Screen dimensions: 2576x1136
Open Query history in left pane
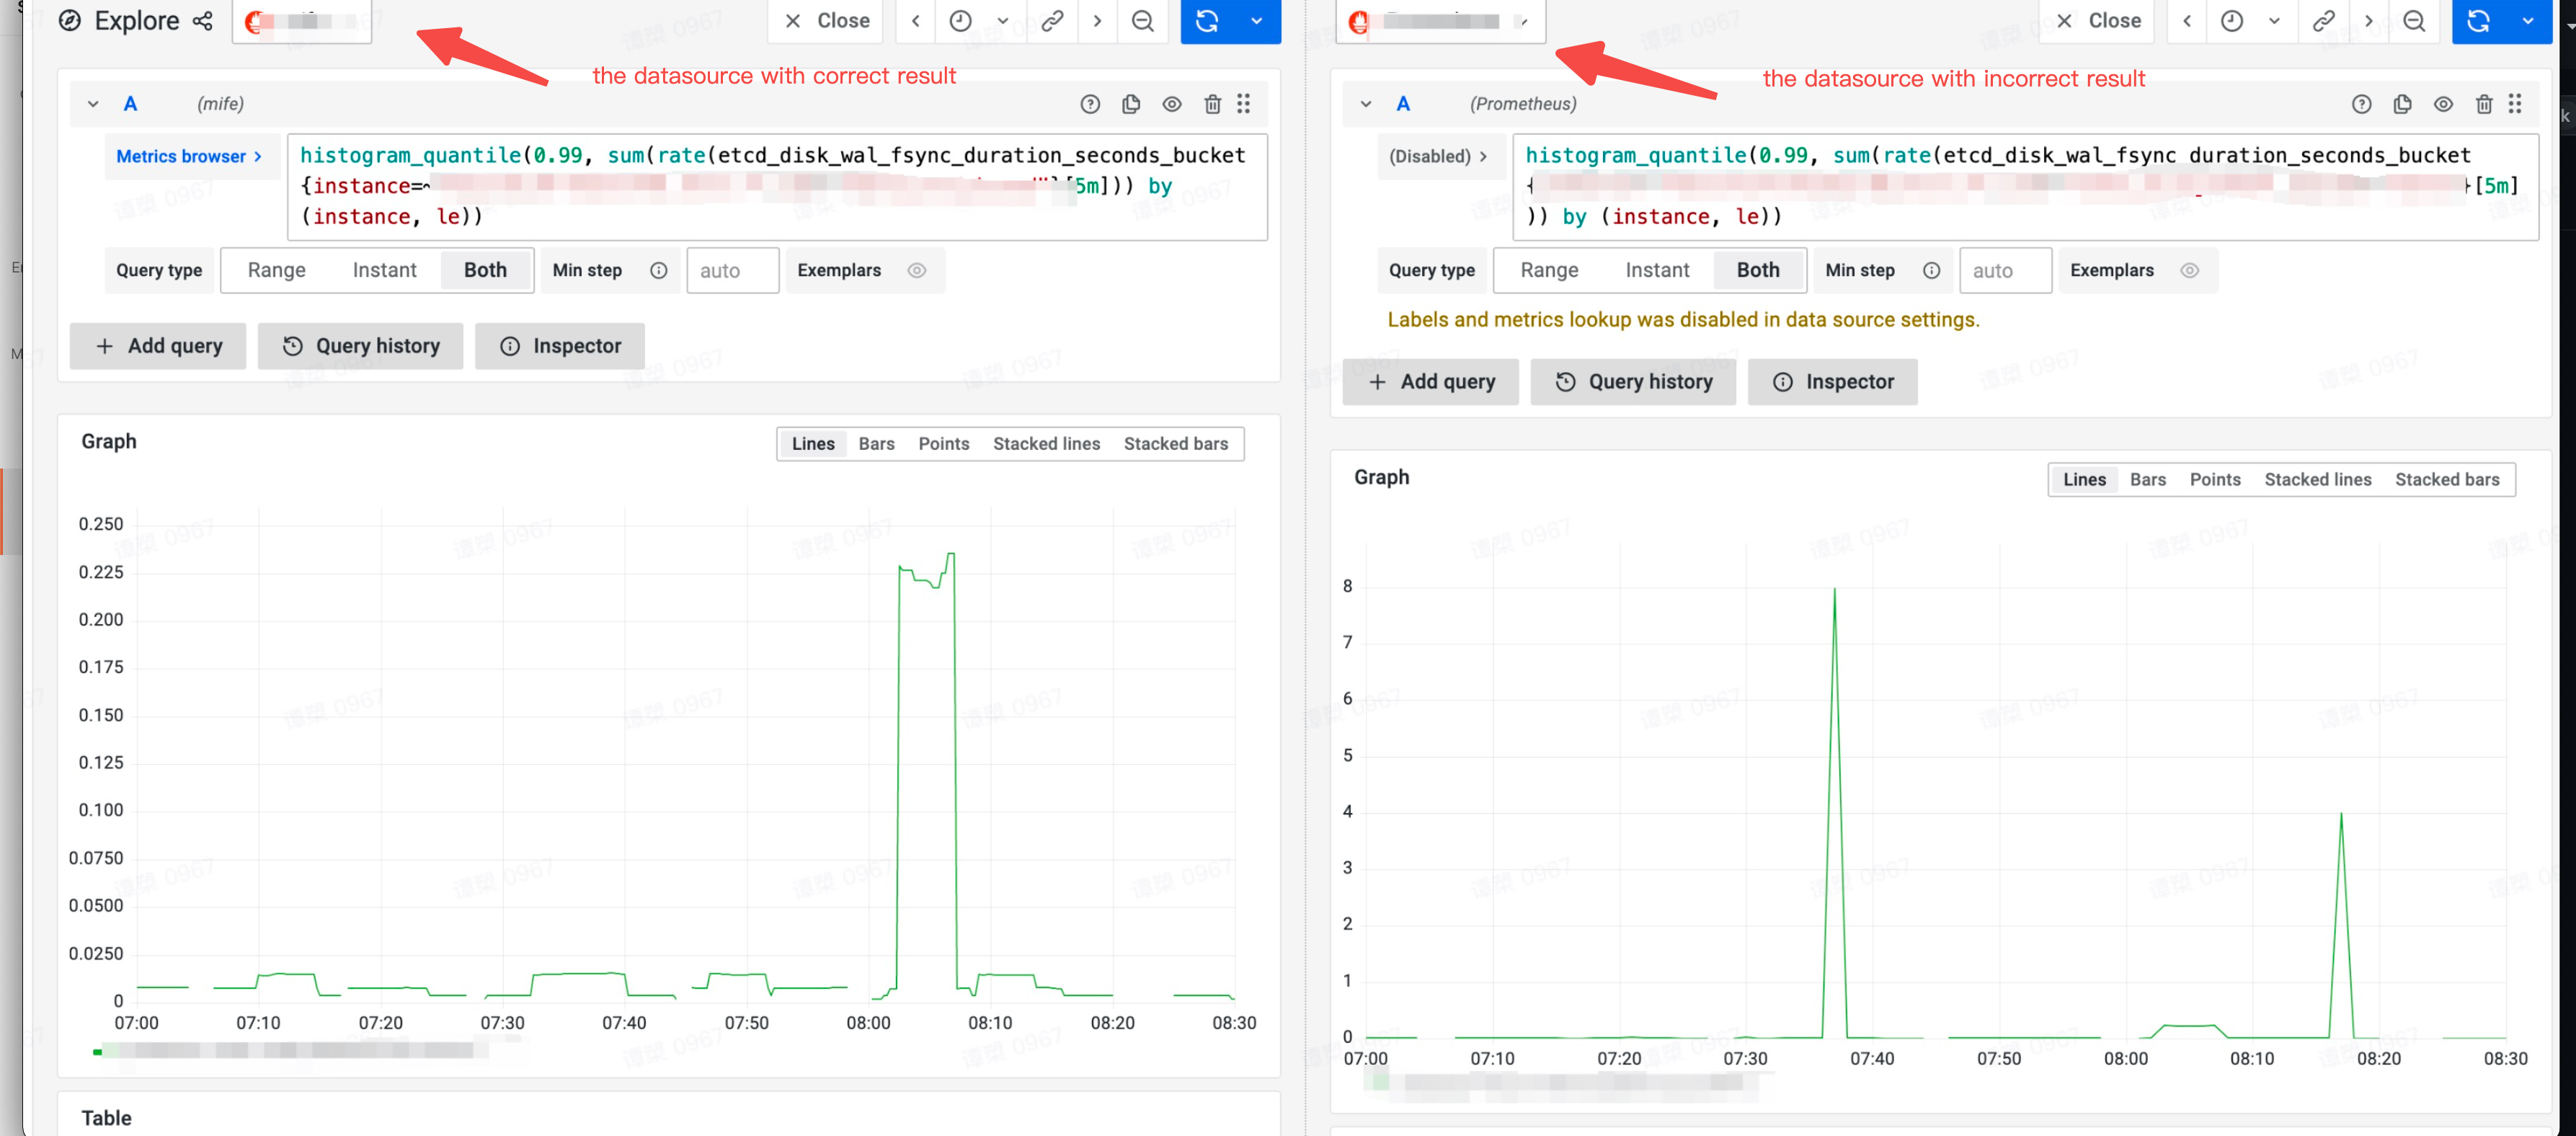[x=360, y=346]
